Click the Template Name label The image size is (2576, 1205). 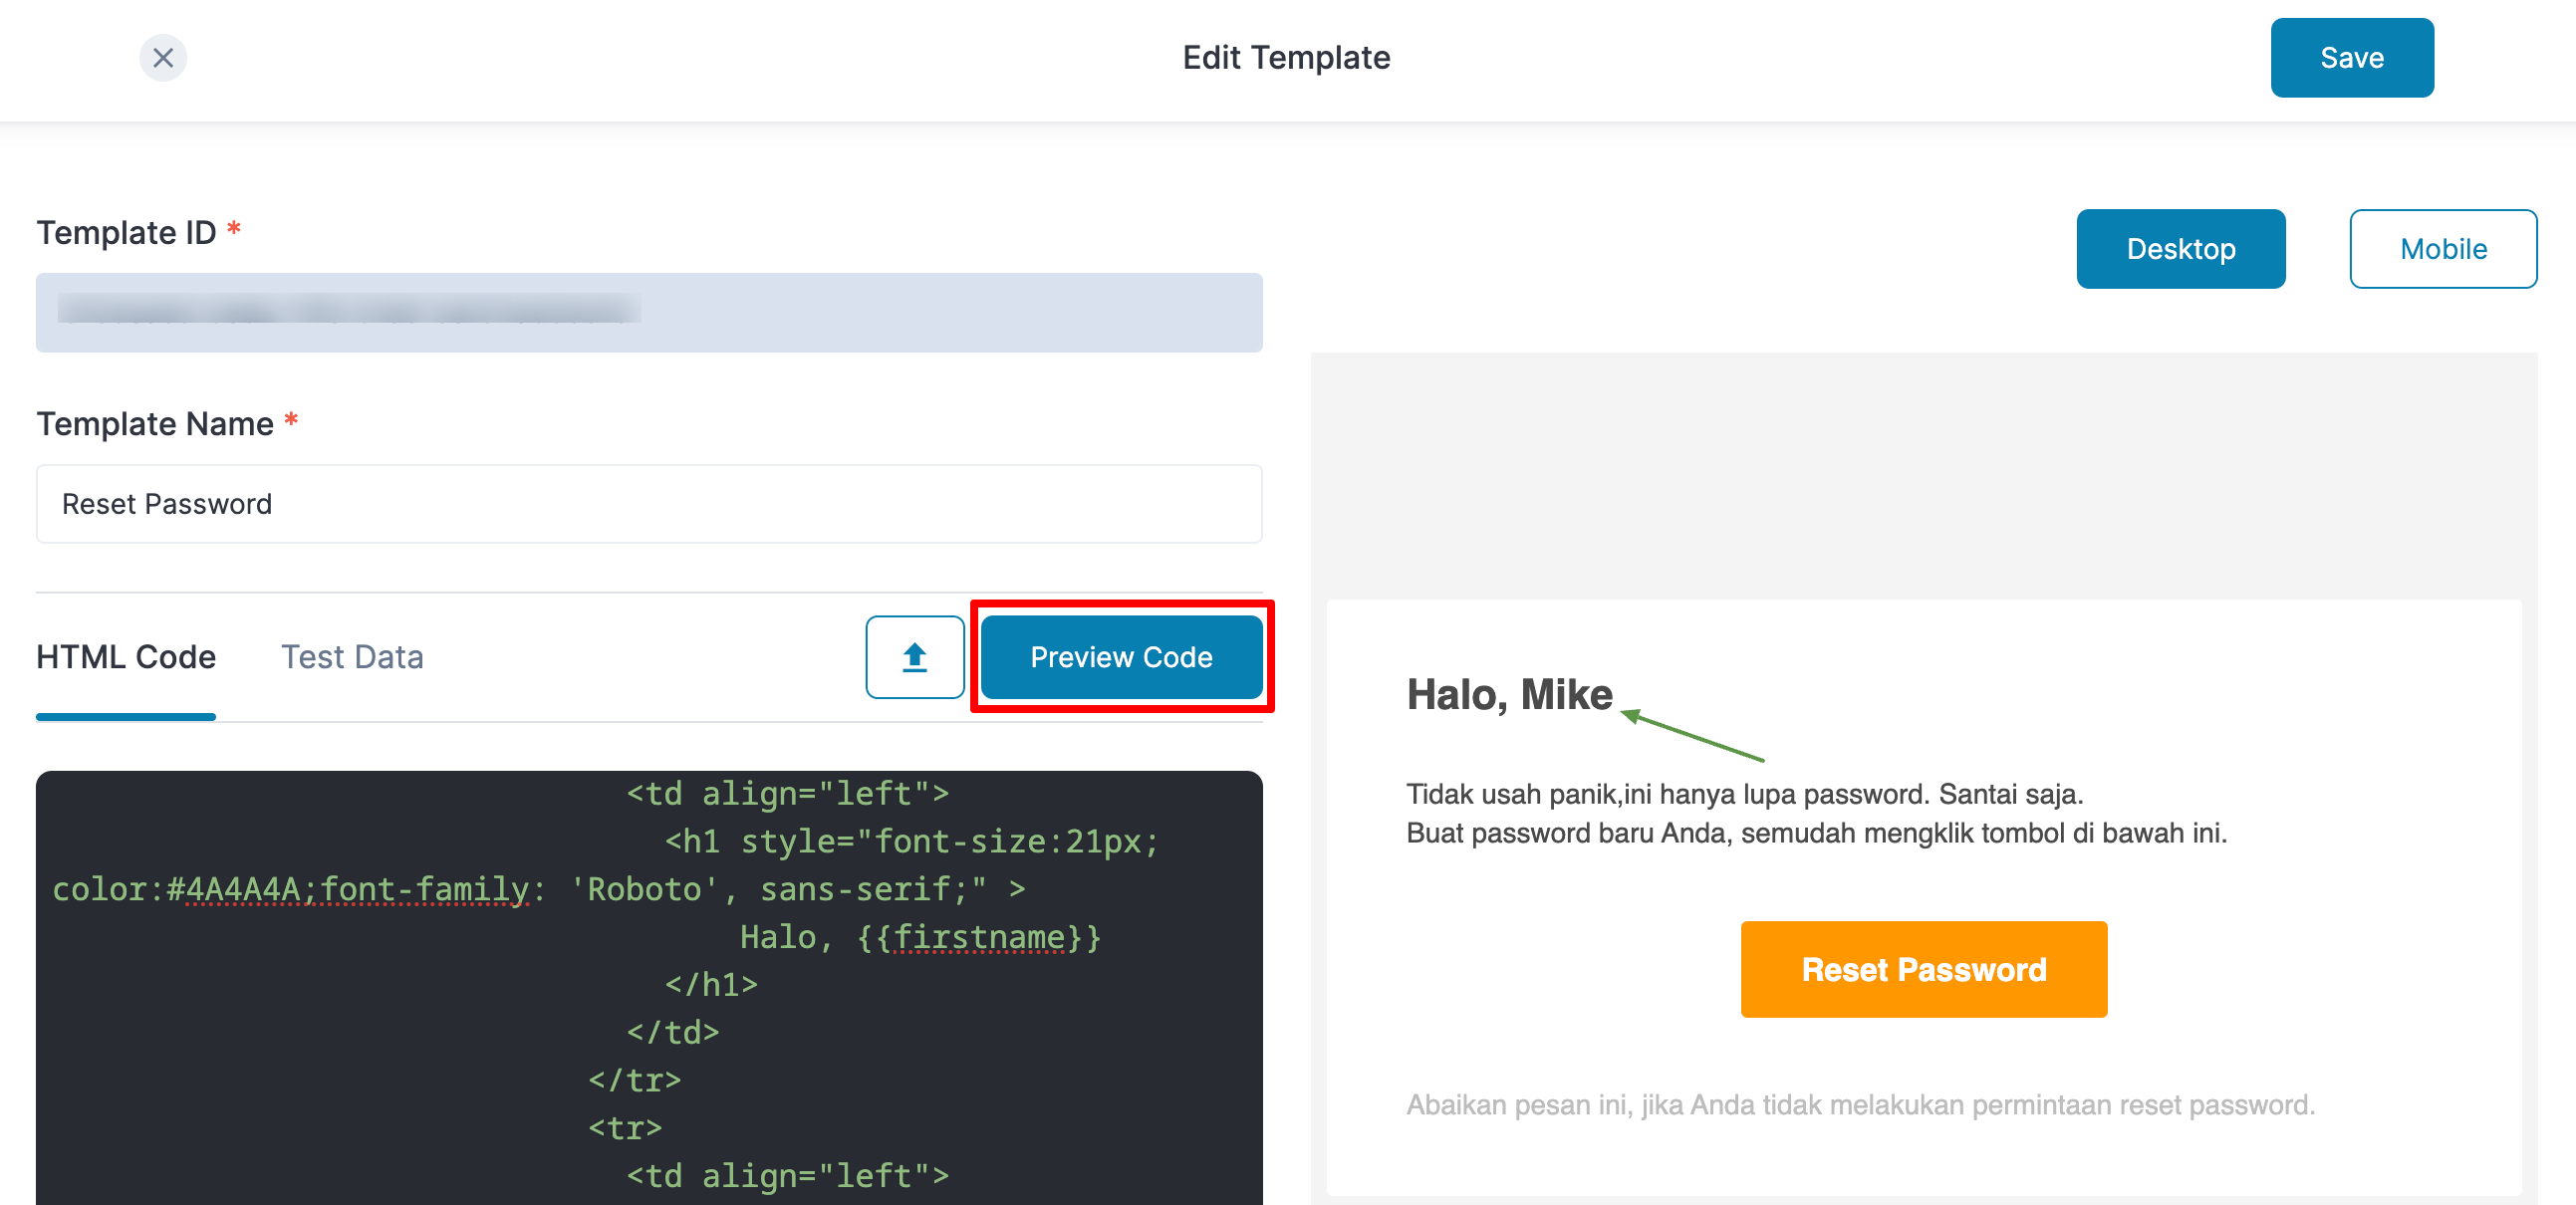[155, 424]
